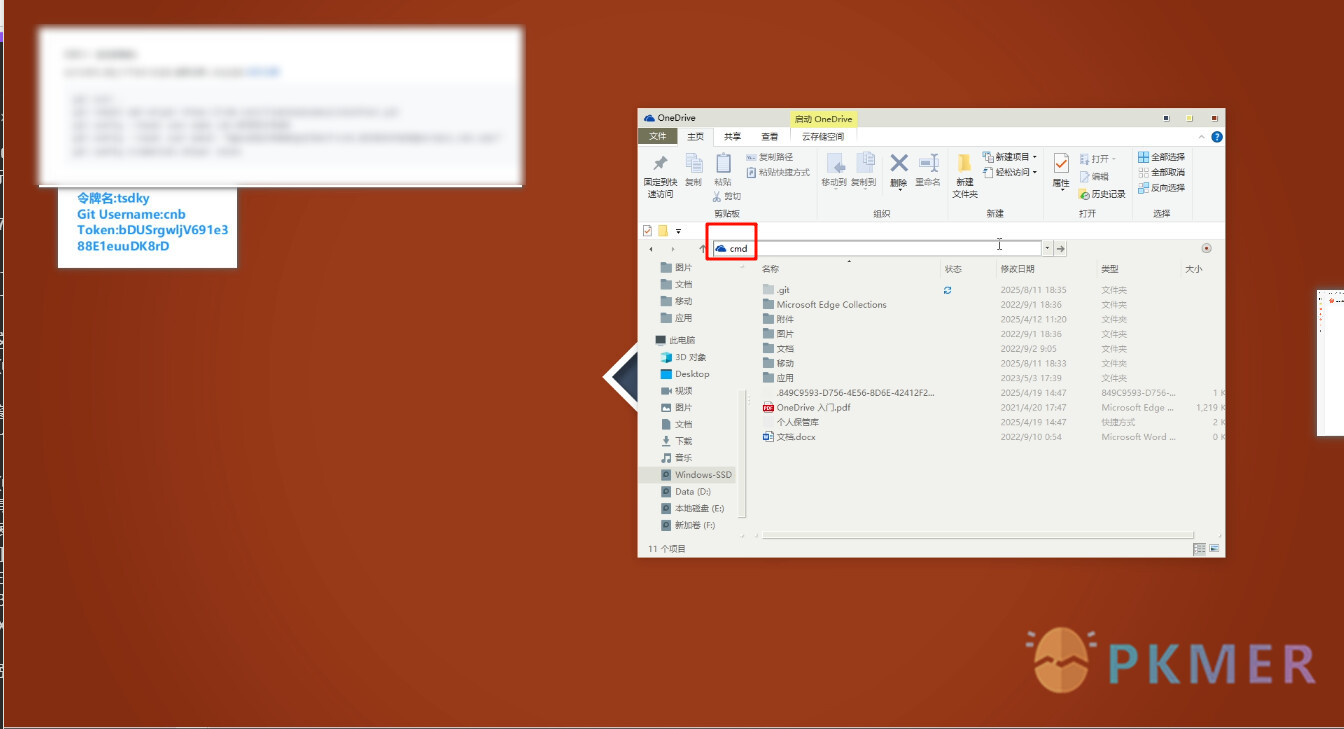The height and width of the screenshot is (729, 1344).
Task: Create a folder with 新建文件夹 icon
Action: tap(964, 163)
